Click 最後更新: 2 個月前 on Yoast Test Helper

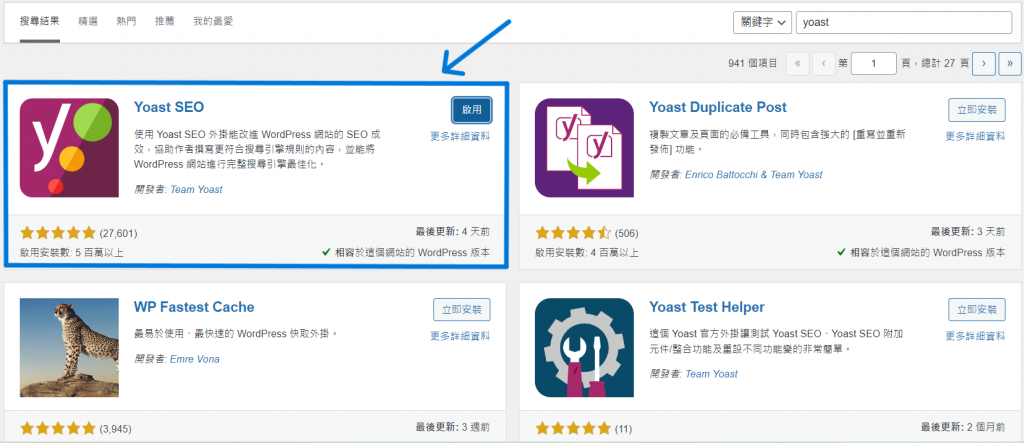coord(963,427)
